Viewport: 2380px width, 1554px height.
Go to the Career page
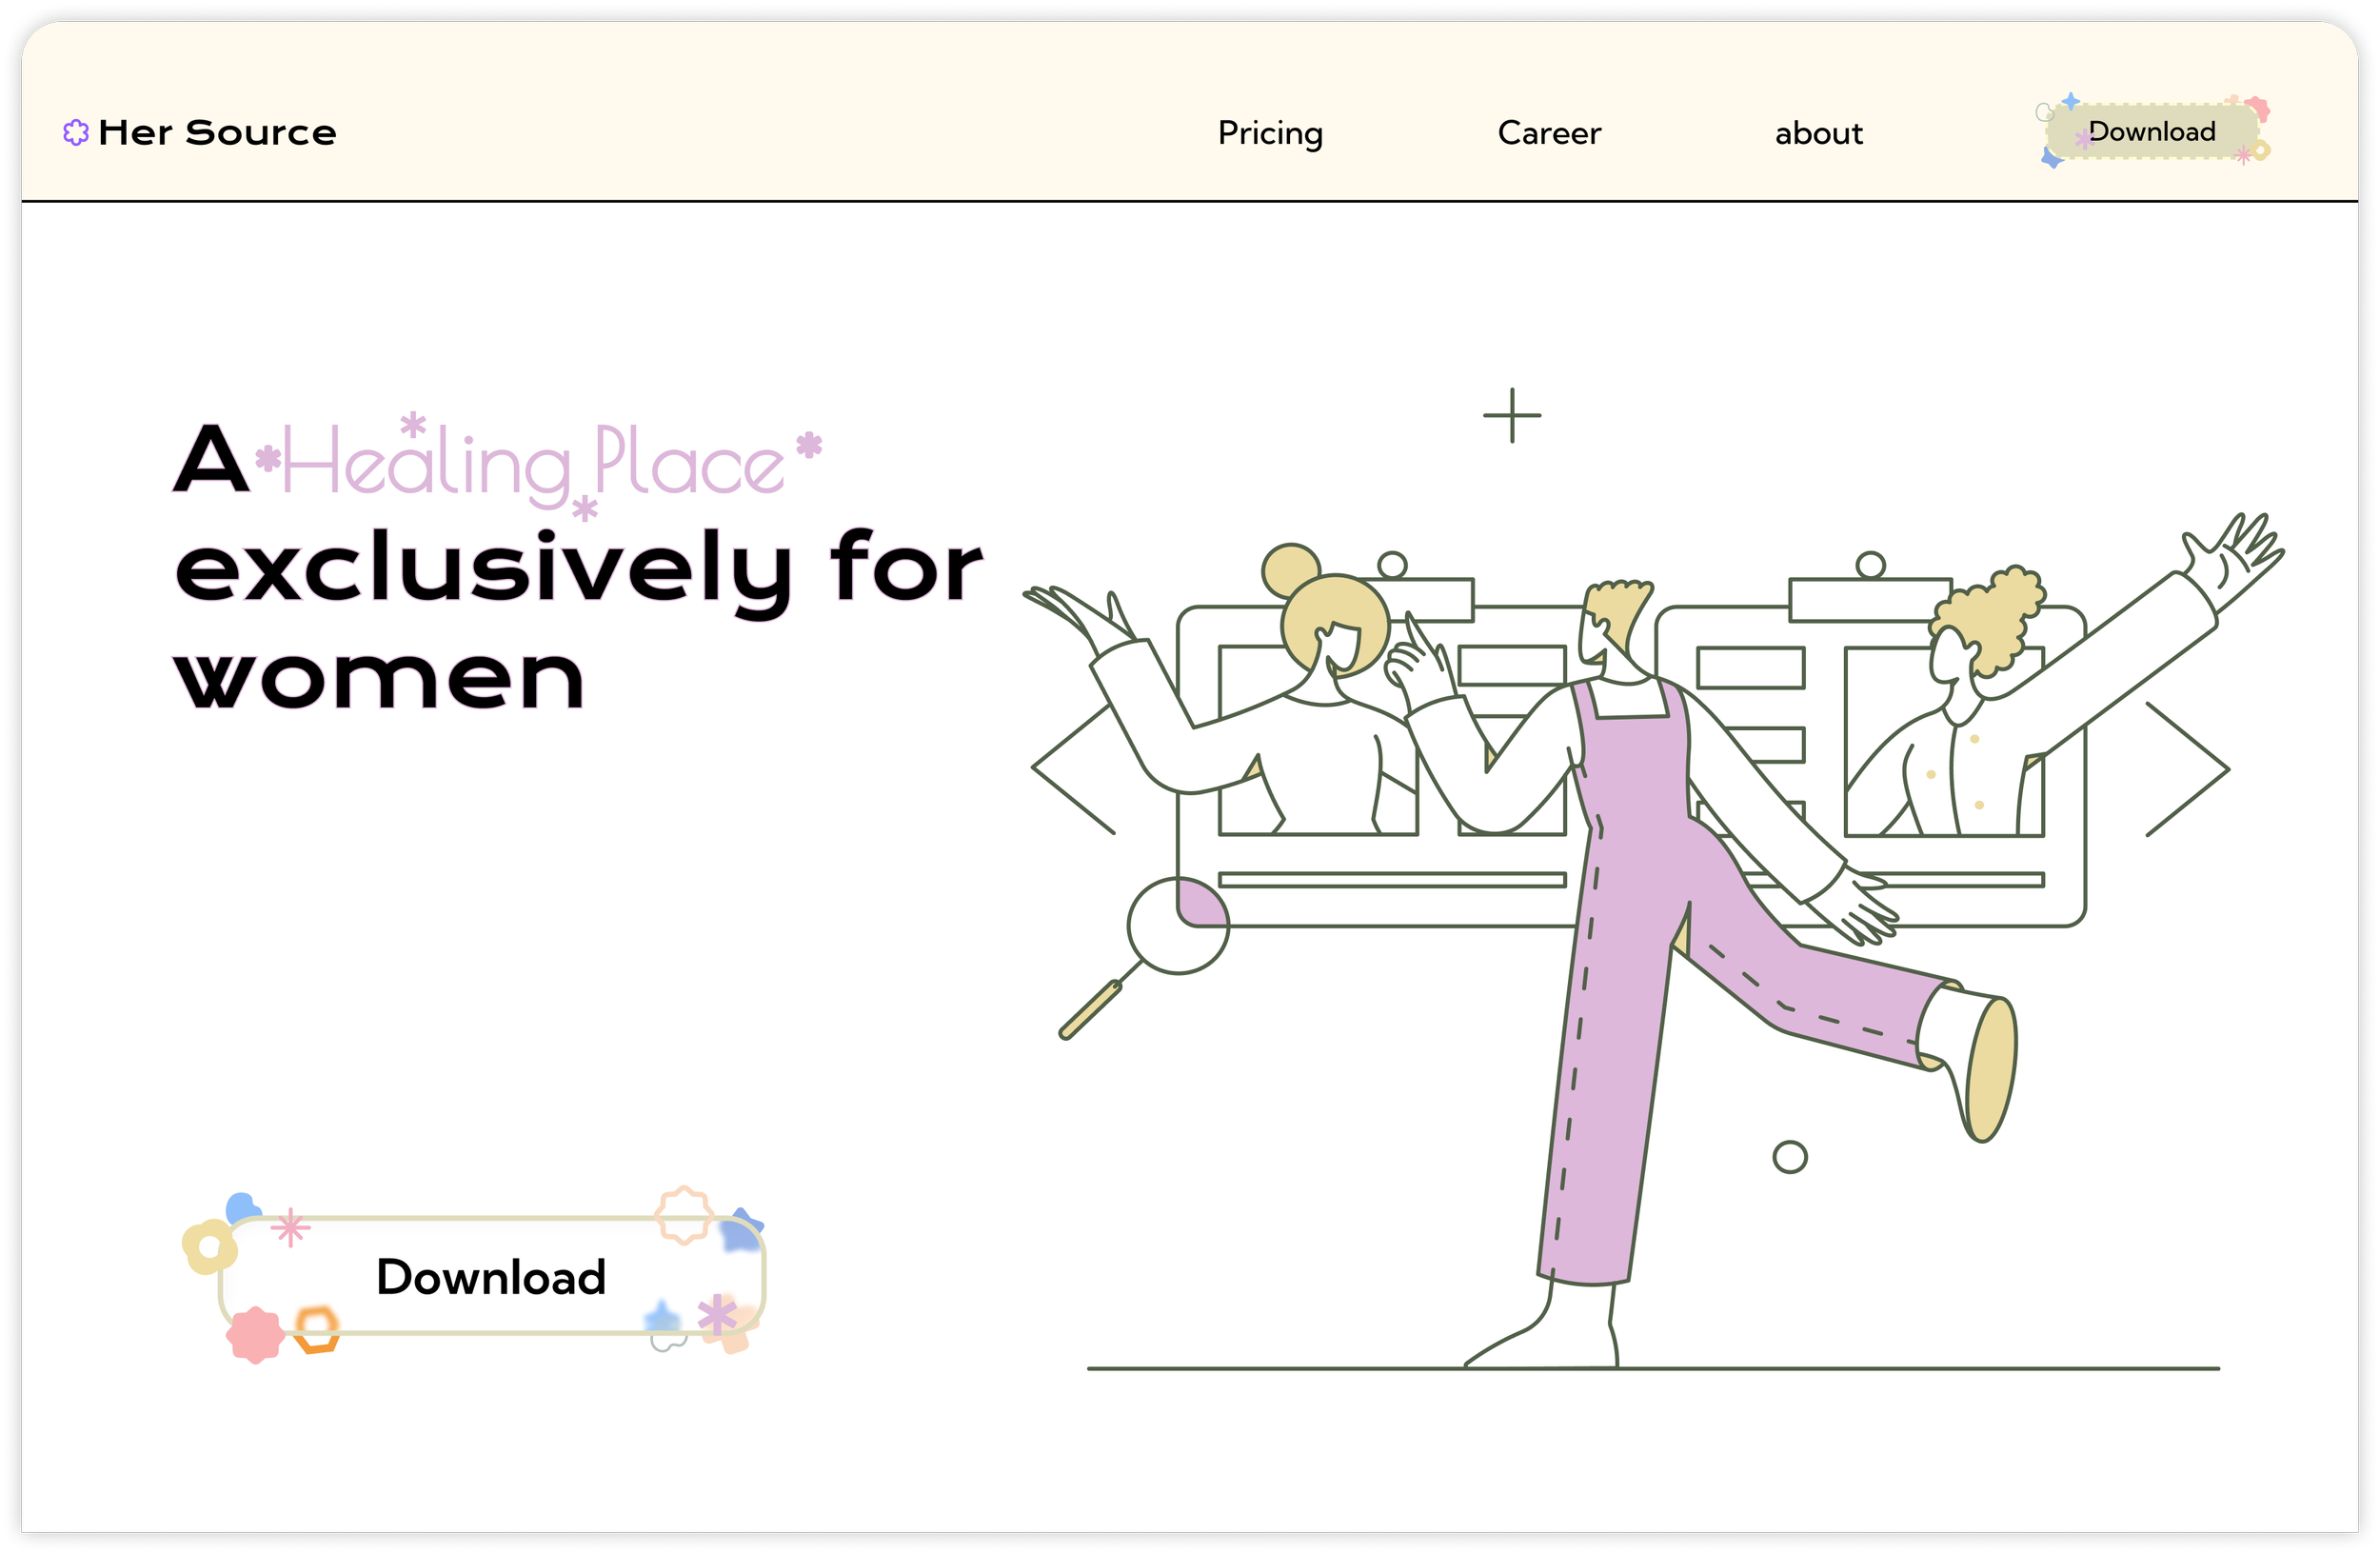1548,133
